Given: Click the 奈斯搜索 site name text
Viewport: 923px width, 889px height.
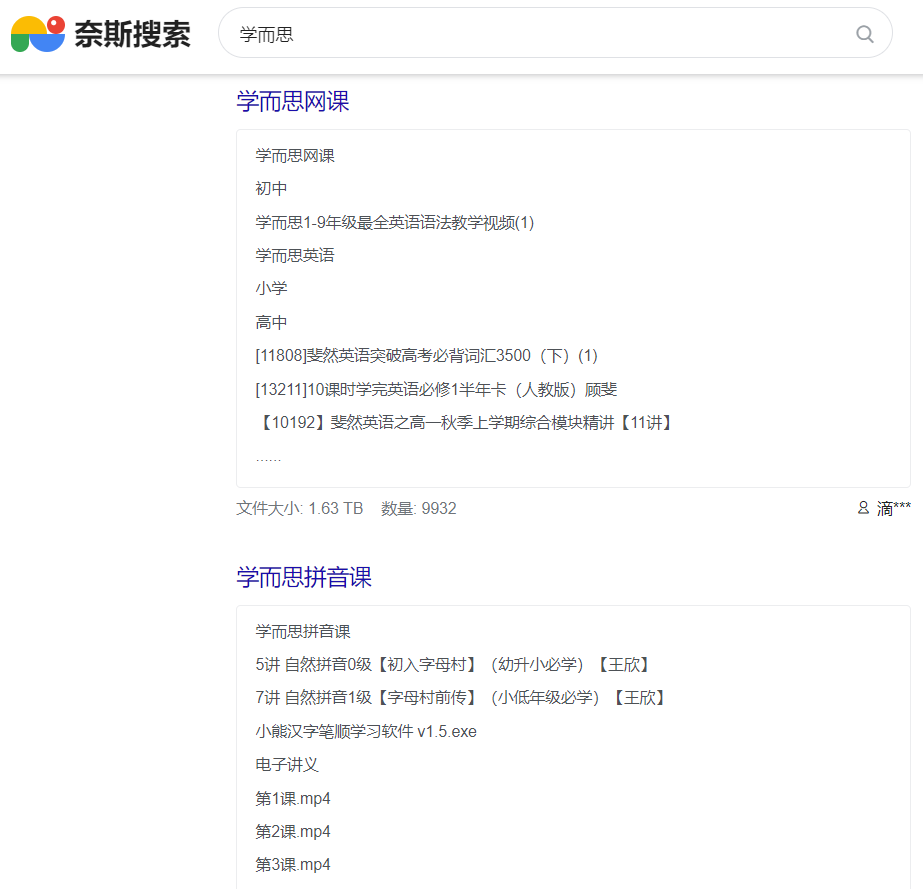Looking at the screenshot, I should 132,34.
